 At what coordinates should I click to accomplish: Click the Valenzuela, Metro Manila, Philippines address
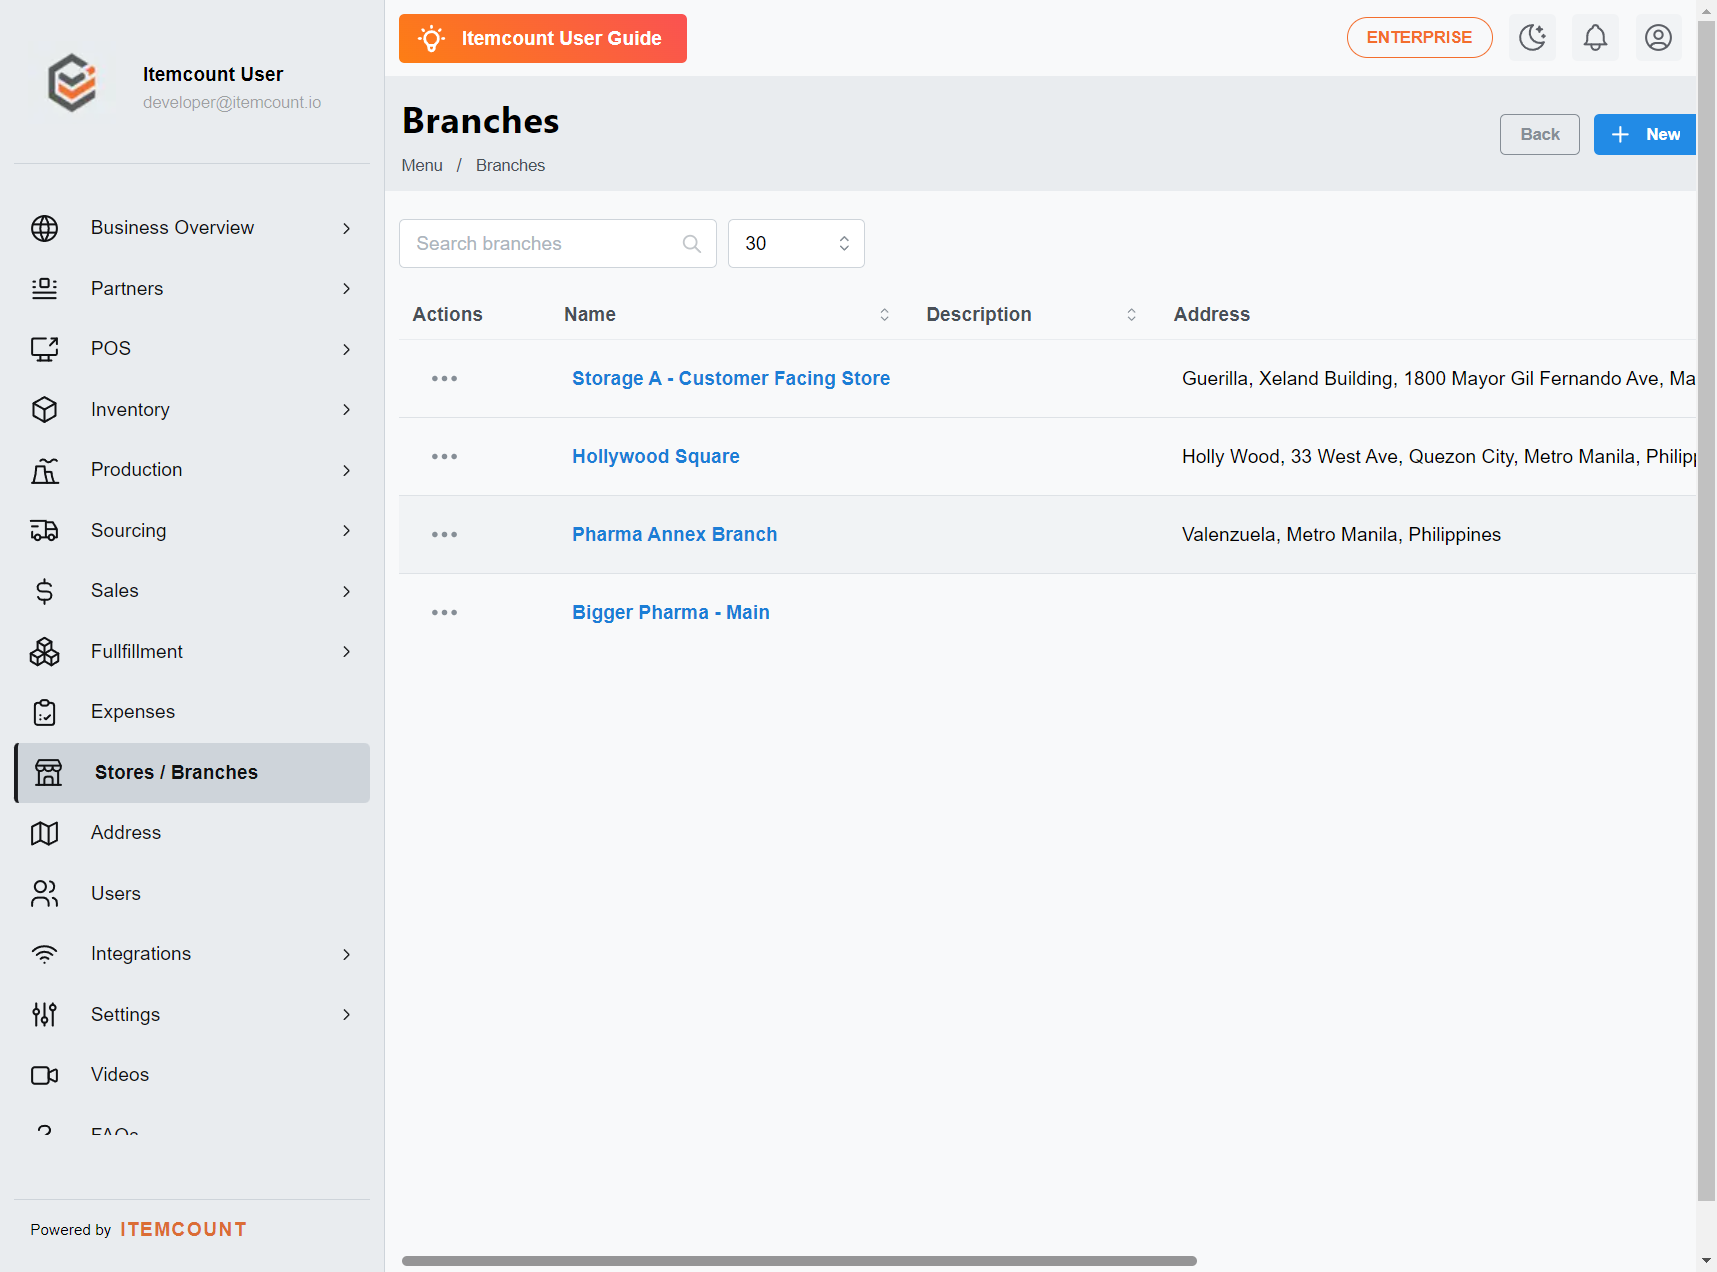tap(1341, 535)
